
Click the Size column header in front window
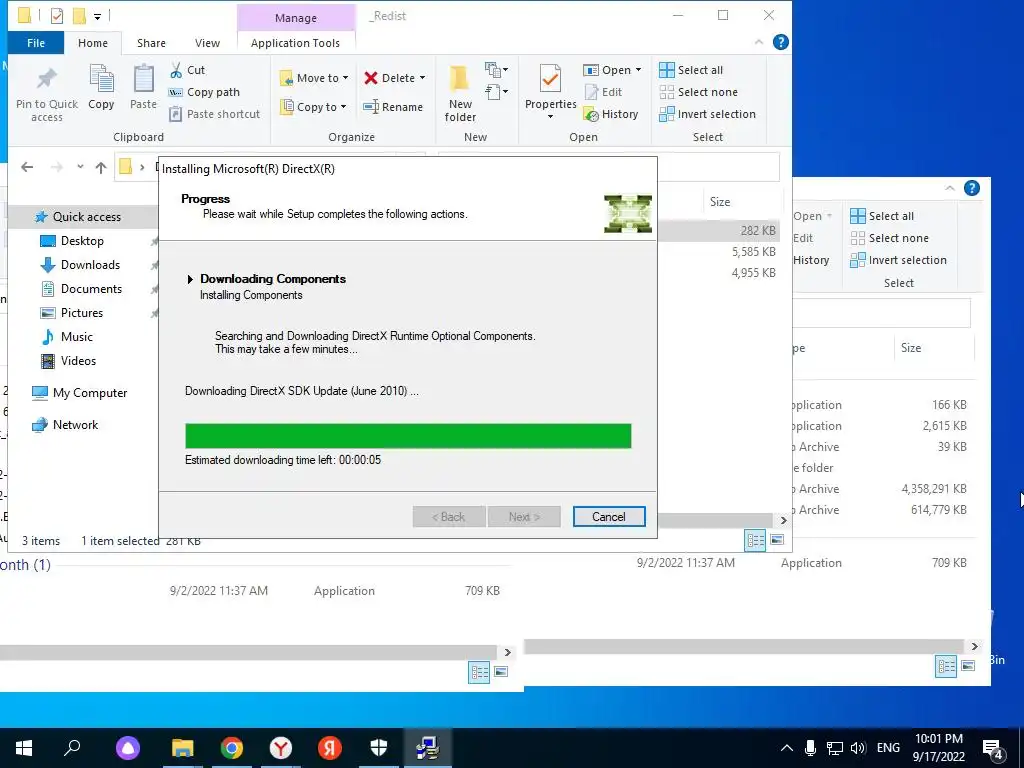pyautogui.click(x=720, y=202)
